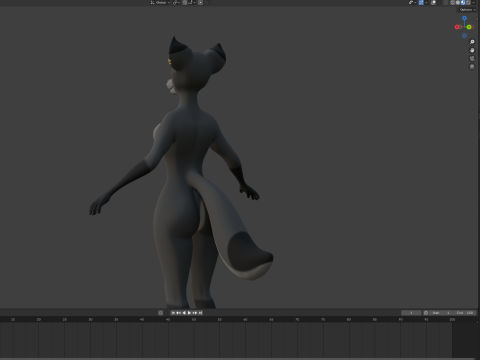Open the Options dropdown

467,10
